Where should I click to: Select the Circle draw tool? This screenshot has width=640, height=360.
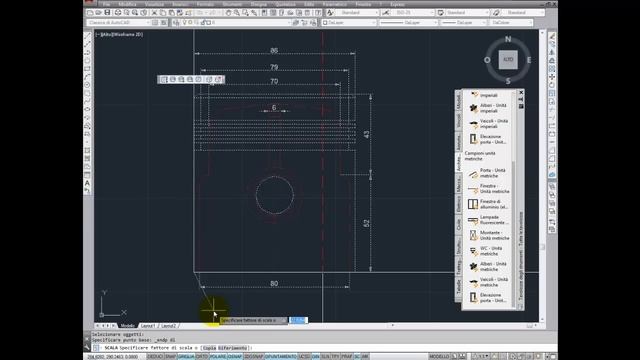87,85
